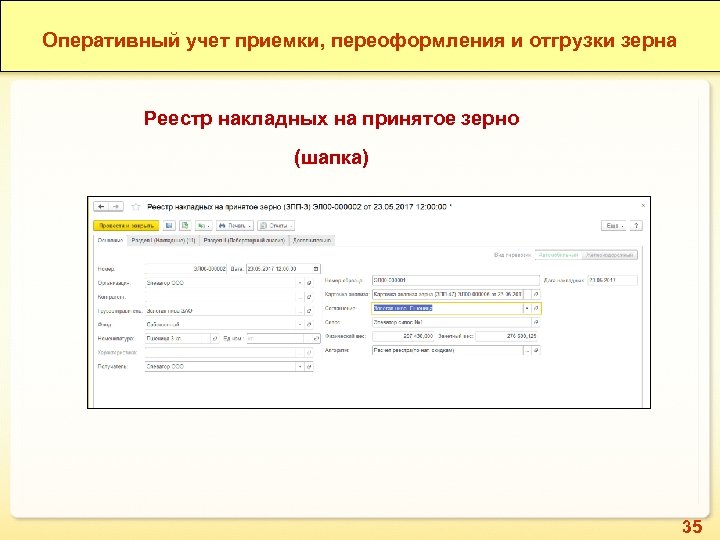Click the Дата field 23.05.2017

[279, 269]
